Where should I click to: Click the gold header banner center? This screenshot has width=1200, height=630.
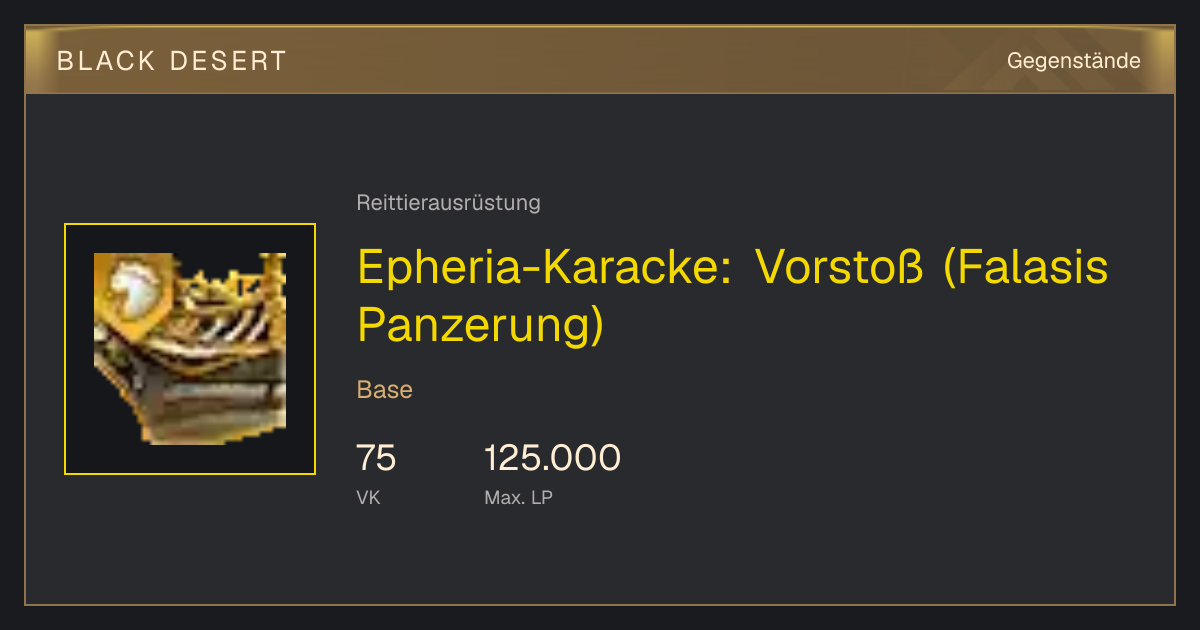point(600,60)
